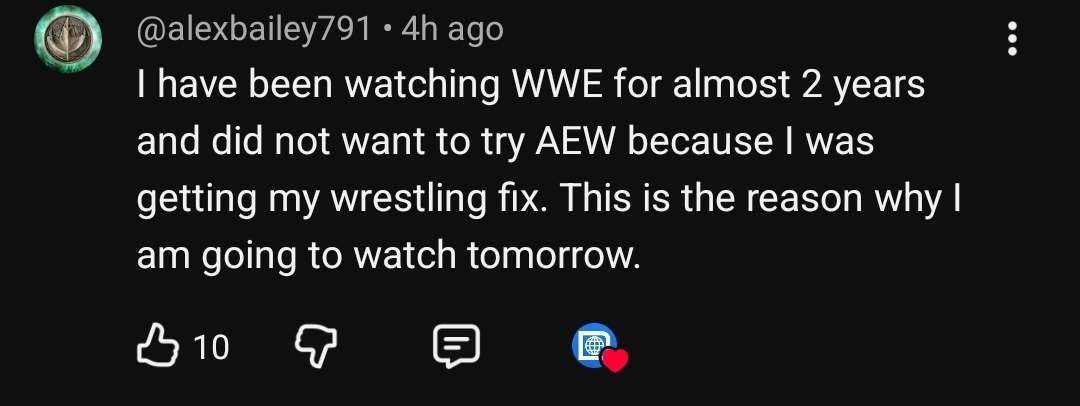
Task: Dislike the comment with the thumbs-down icon
Action: coord(316,345)
